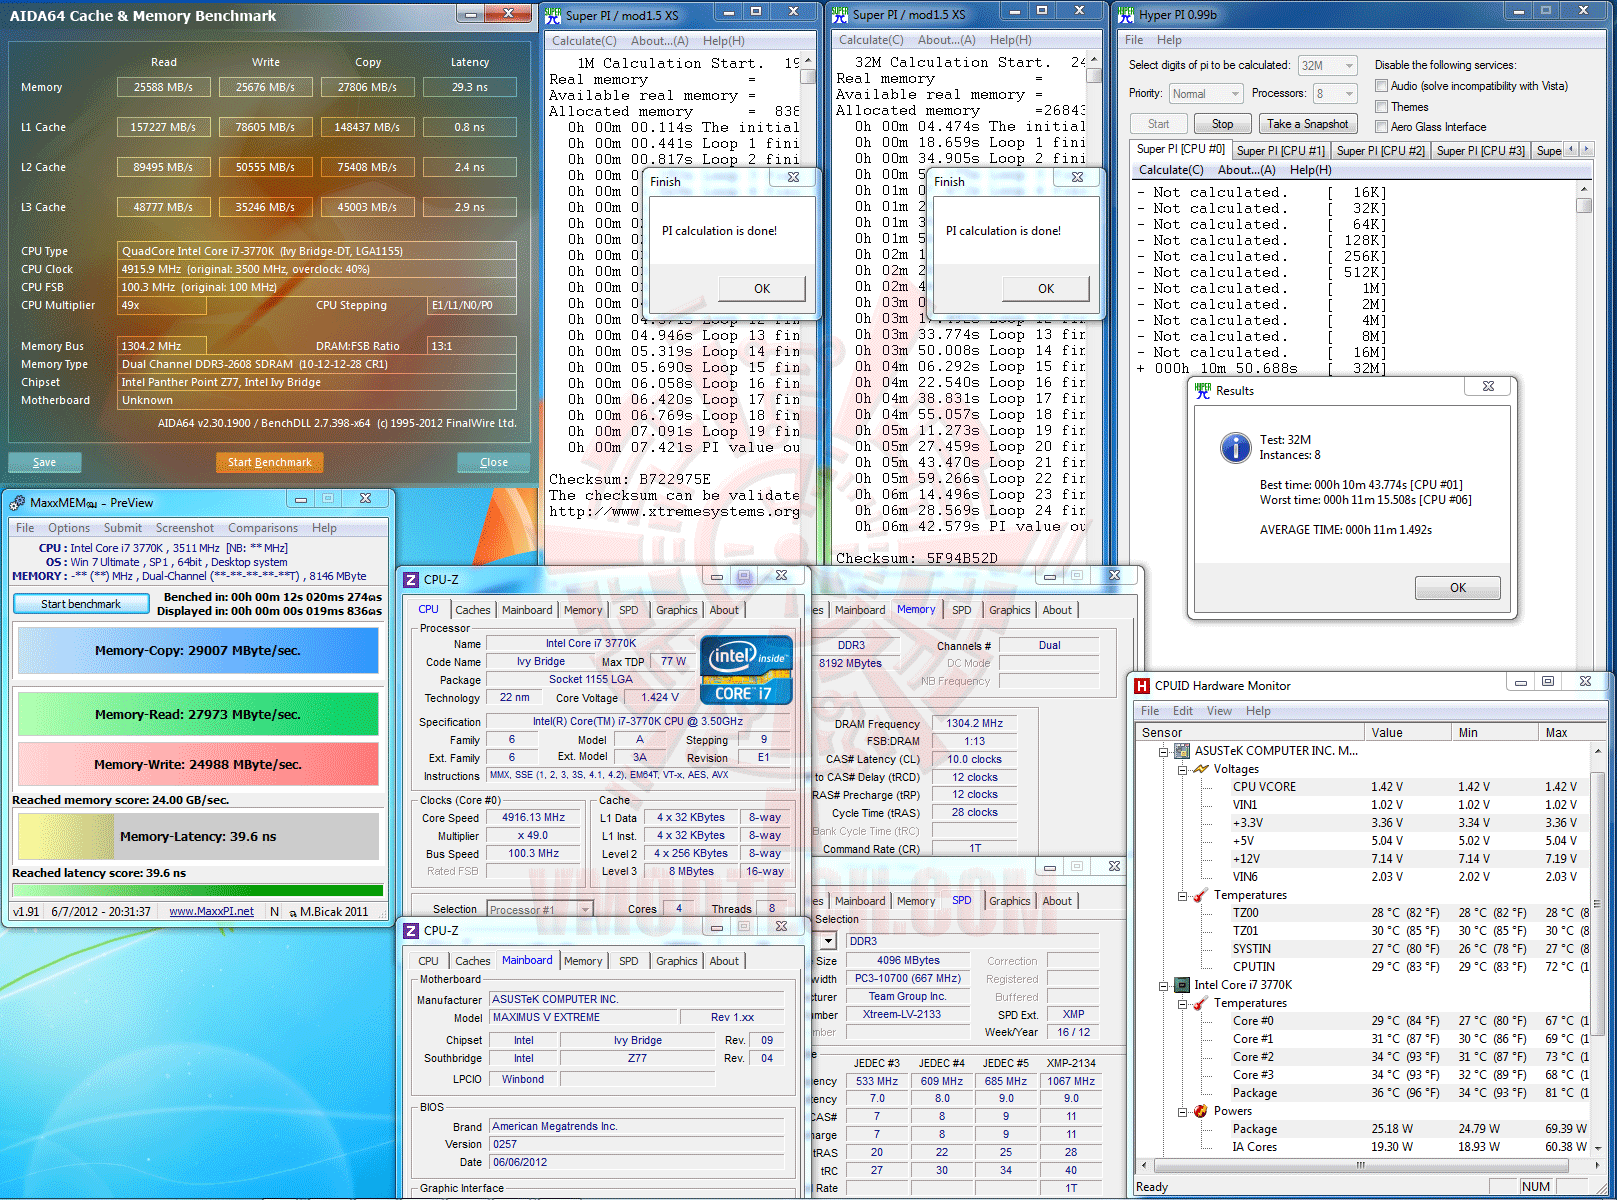Enable the Audio service disable checkbox

point(1381,86)
